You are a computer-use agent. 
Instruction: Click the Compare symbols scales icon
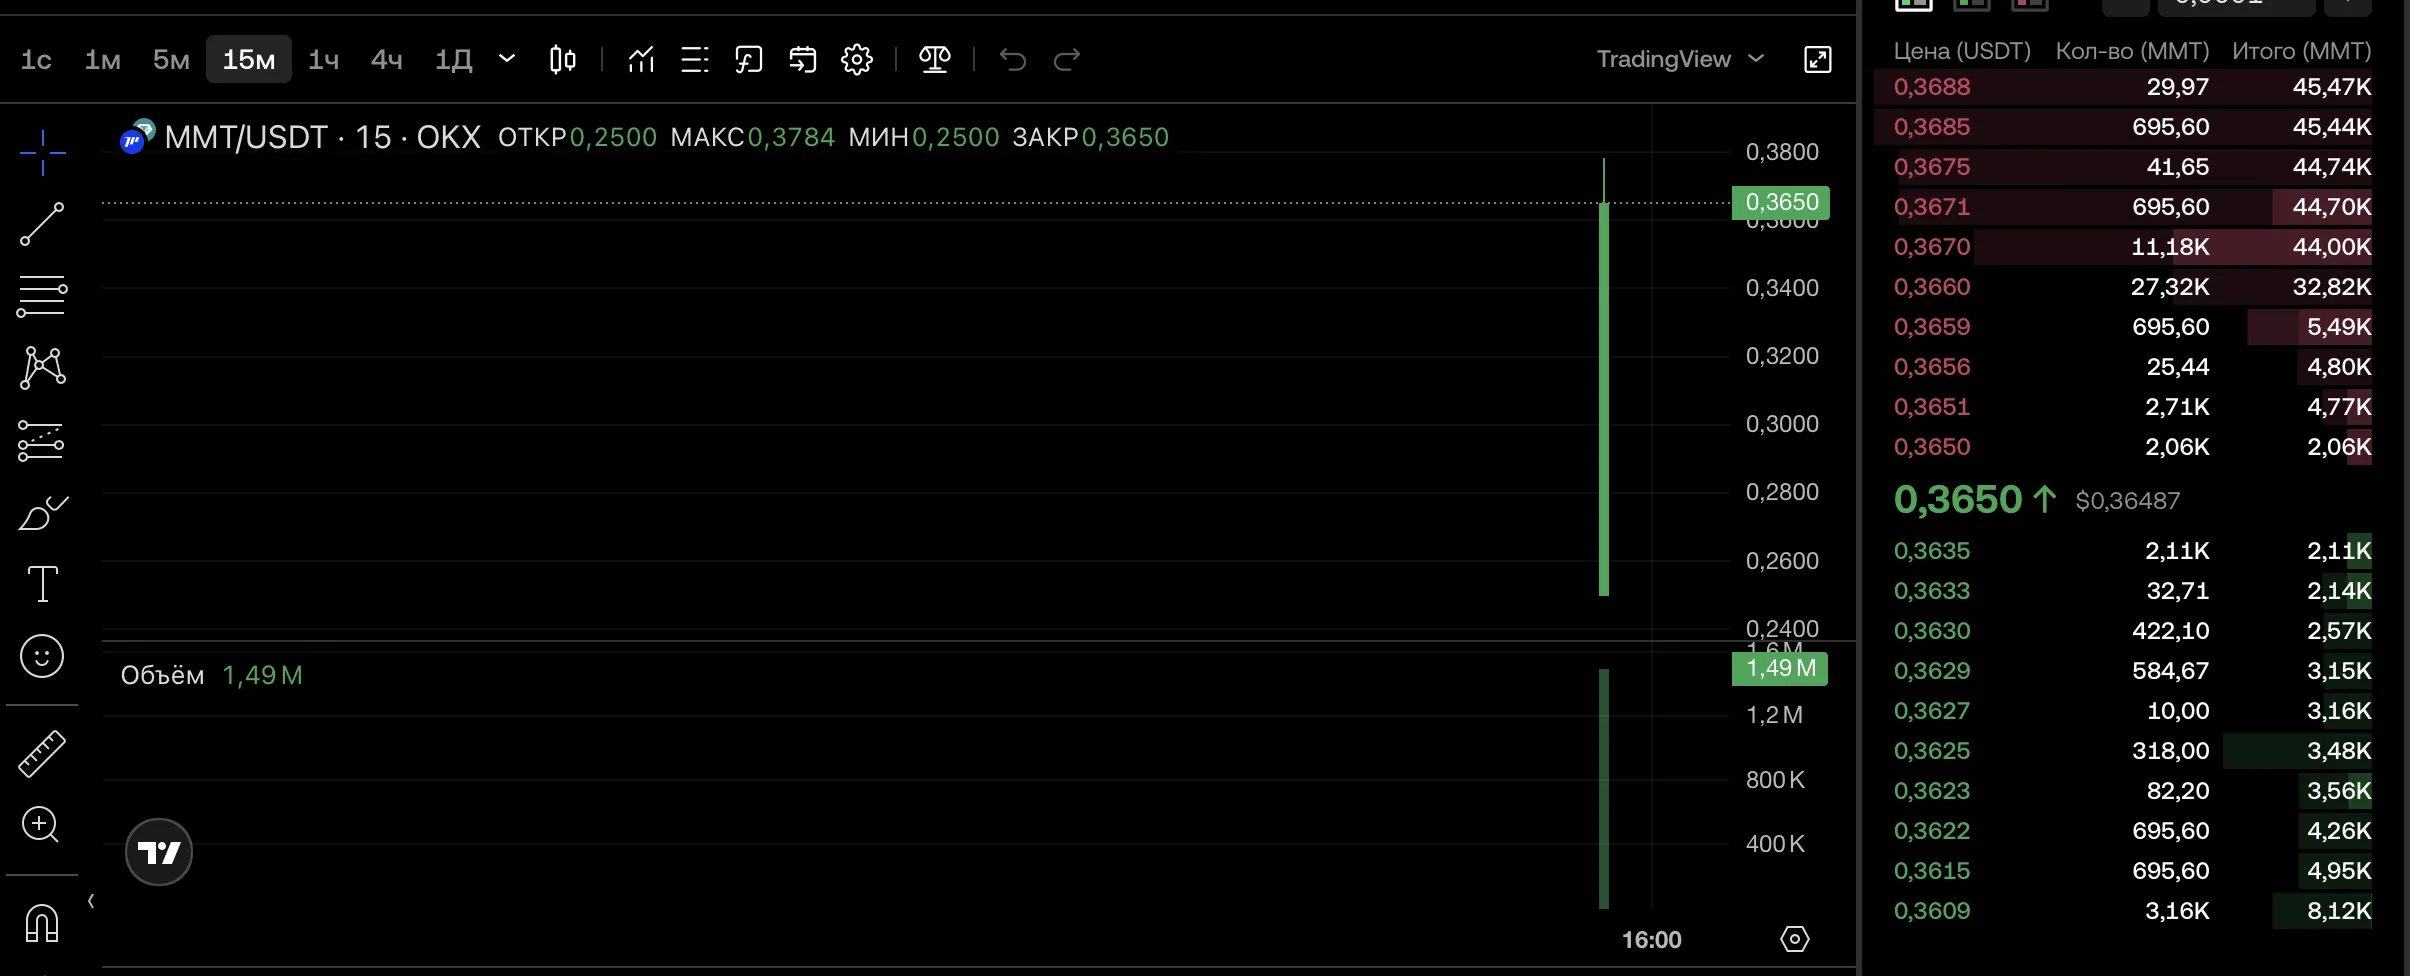click(x=933, y=60)
